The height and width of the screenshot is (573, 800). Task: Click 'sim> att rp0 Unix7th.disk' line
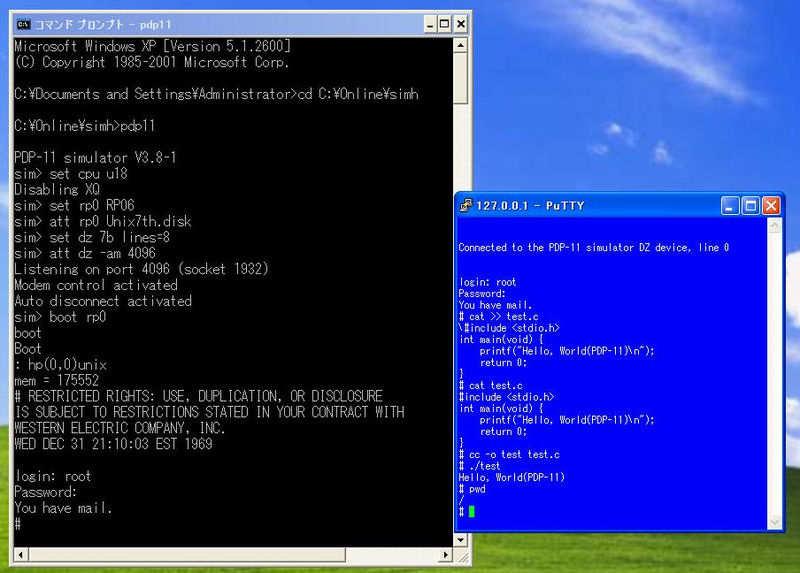(103, 221)
